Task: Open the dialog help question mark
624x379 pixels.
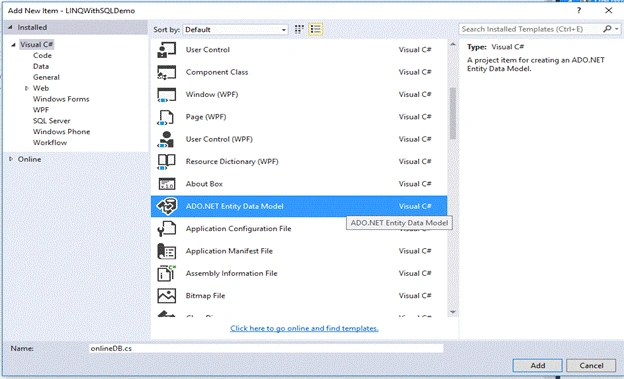Action: coord(579,11)
